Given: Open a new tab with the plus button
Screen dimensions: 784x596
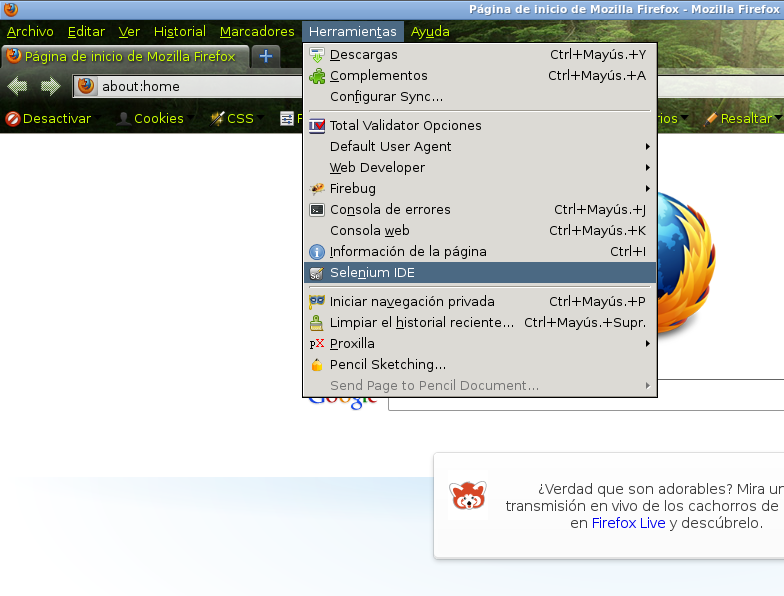Looking at the screenshot, I should [266, 56].
